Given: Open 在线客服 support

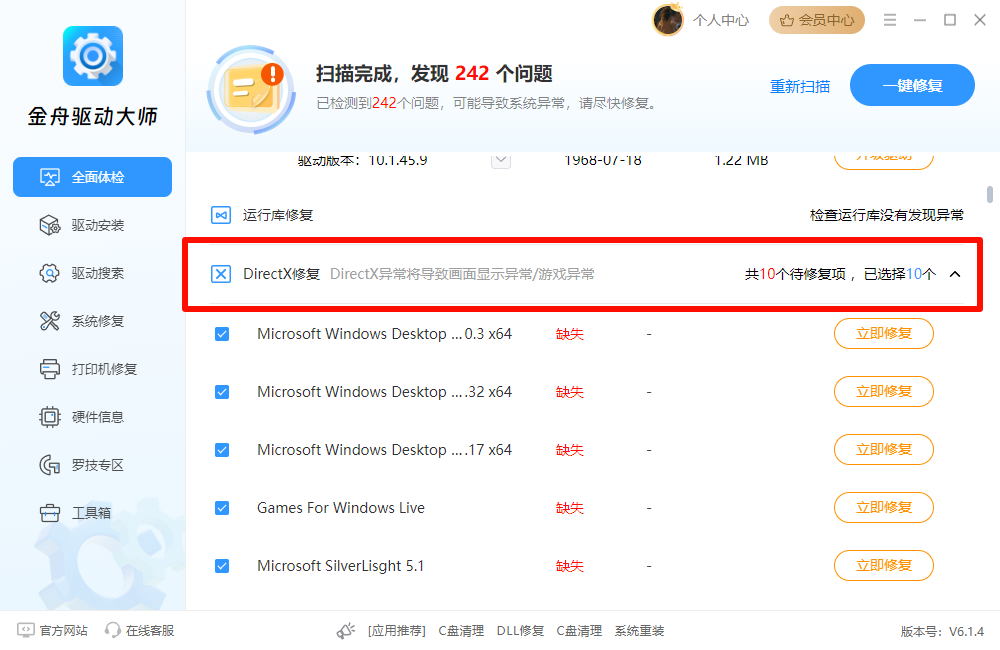Looking at the screenshot, I should tap(149, 631).
